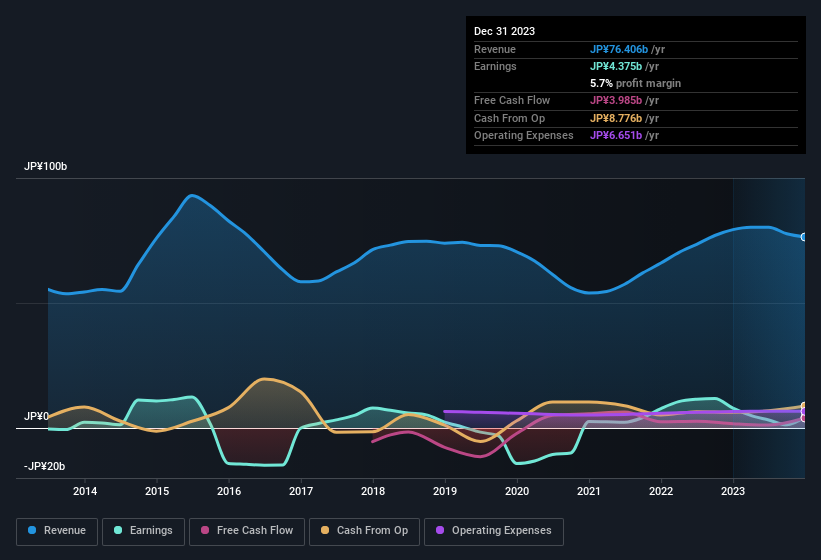Click the JP¥0 y-axis label

[x=36, y=417]
